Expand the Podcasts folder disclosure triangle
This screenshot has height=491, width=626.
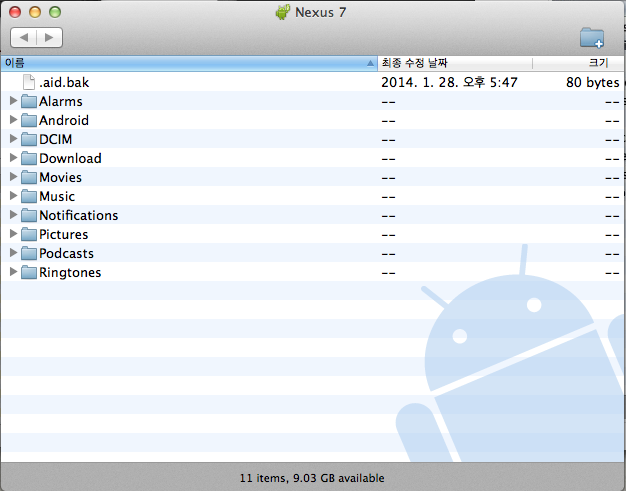click(13, 253)
